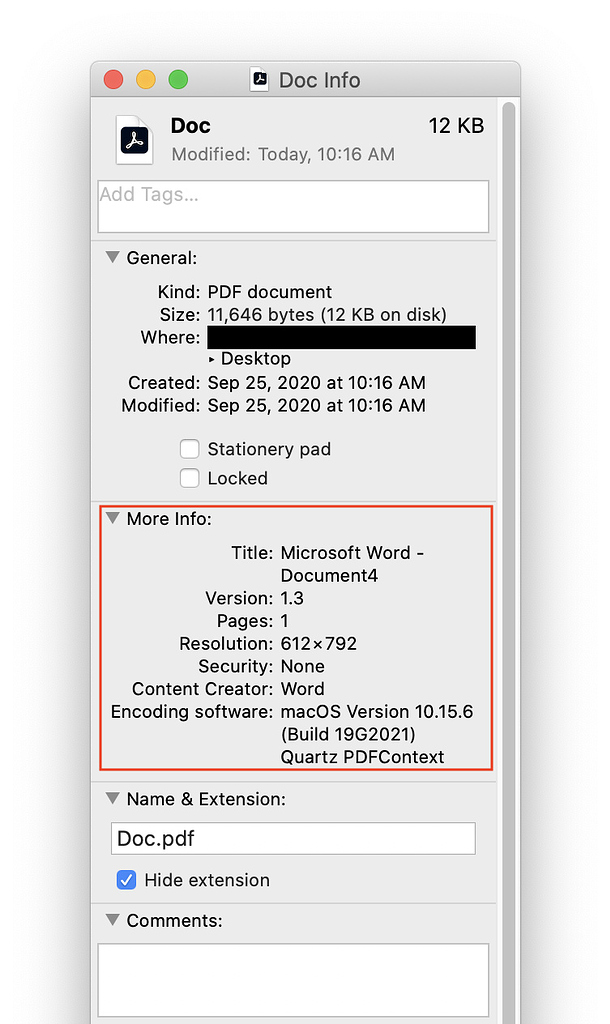Screen dimensions: 610x1024
Task: Minimize the Doc Info window with the yellow button
Action: pyautogui.click(x=146, y=80)
